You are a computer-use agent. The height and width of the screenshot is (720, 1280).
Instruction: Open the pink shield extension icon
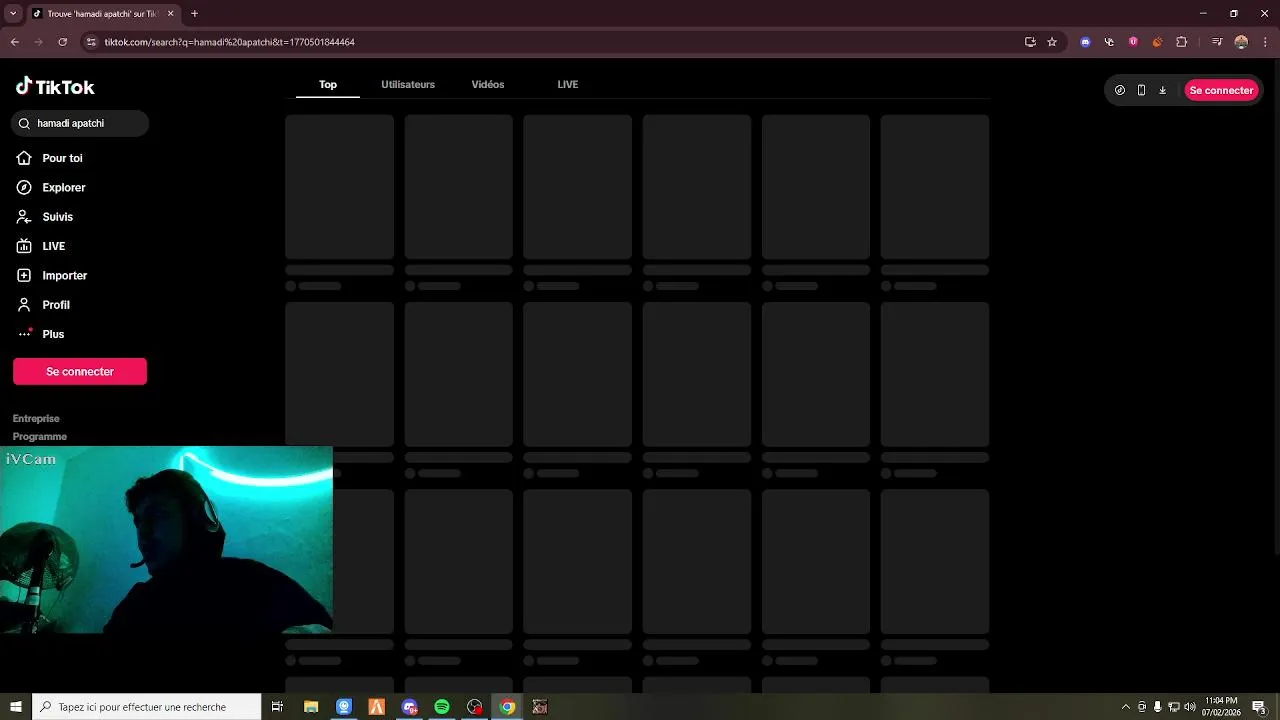click(1133, 42)
